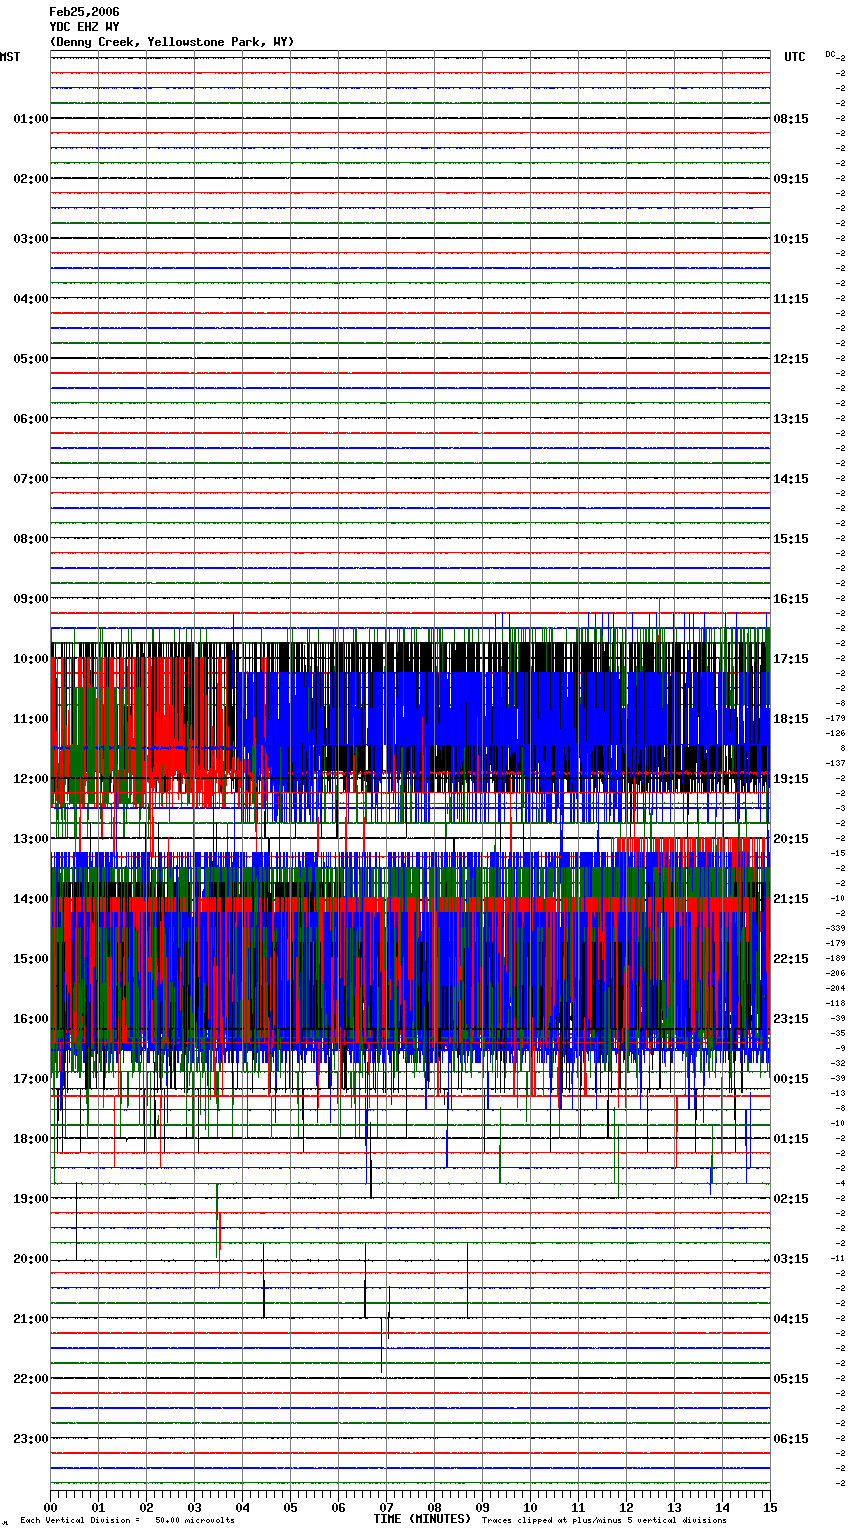Select the 03:00 MST time label
The width and height of the screenshot is (850, 1534).
tap(30, 239)
